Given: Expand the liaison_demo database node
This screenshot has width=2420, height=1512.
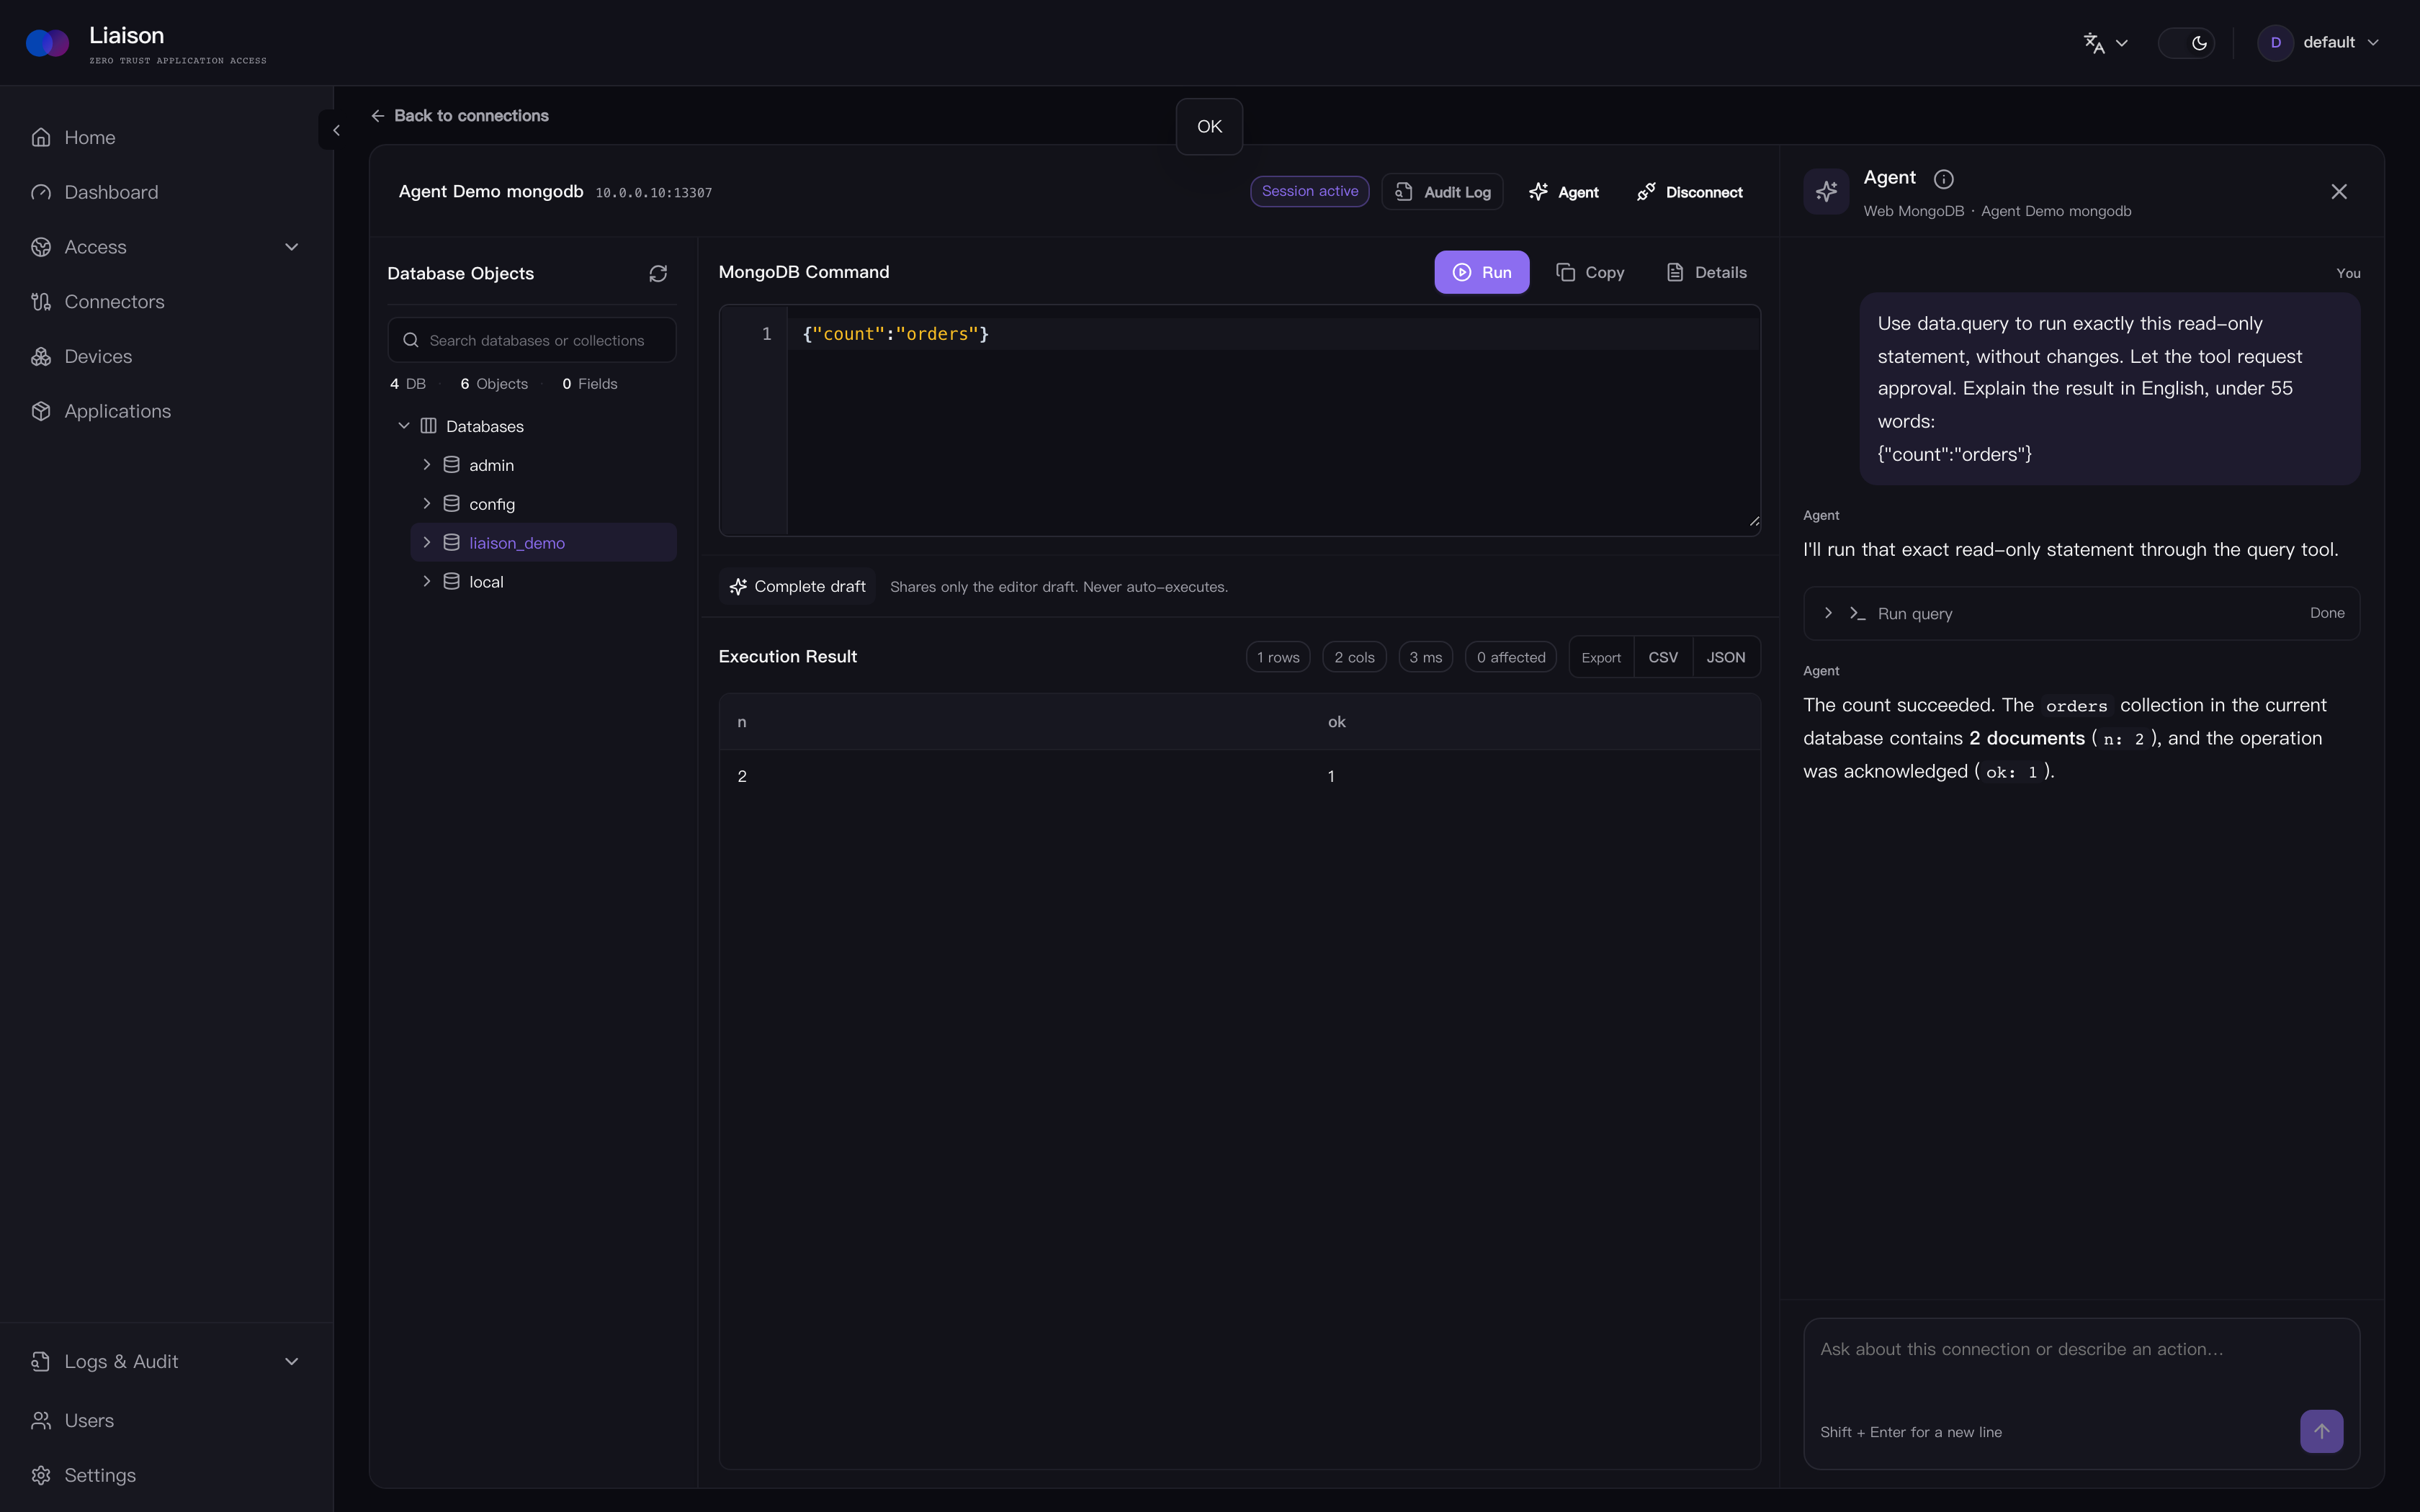Looking at the screenshot, I should (427, 543).
